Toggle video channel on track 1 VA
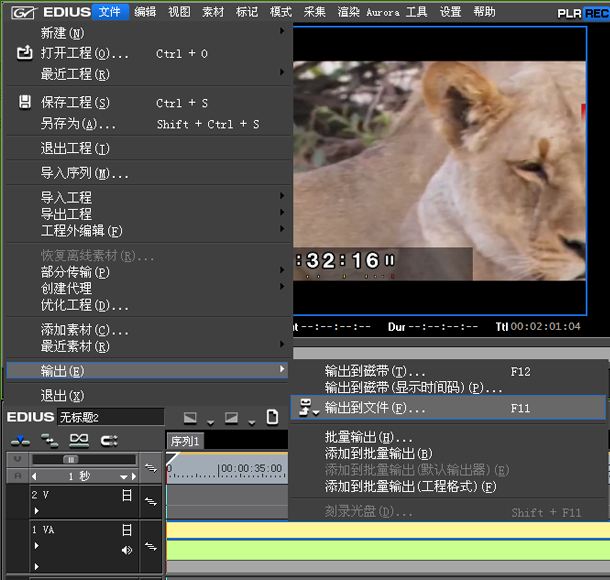610x580 pixels. click(126, 530)
